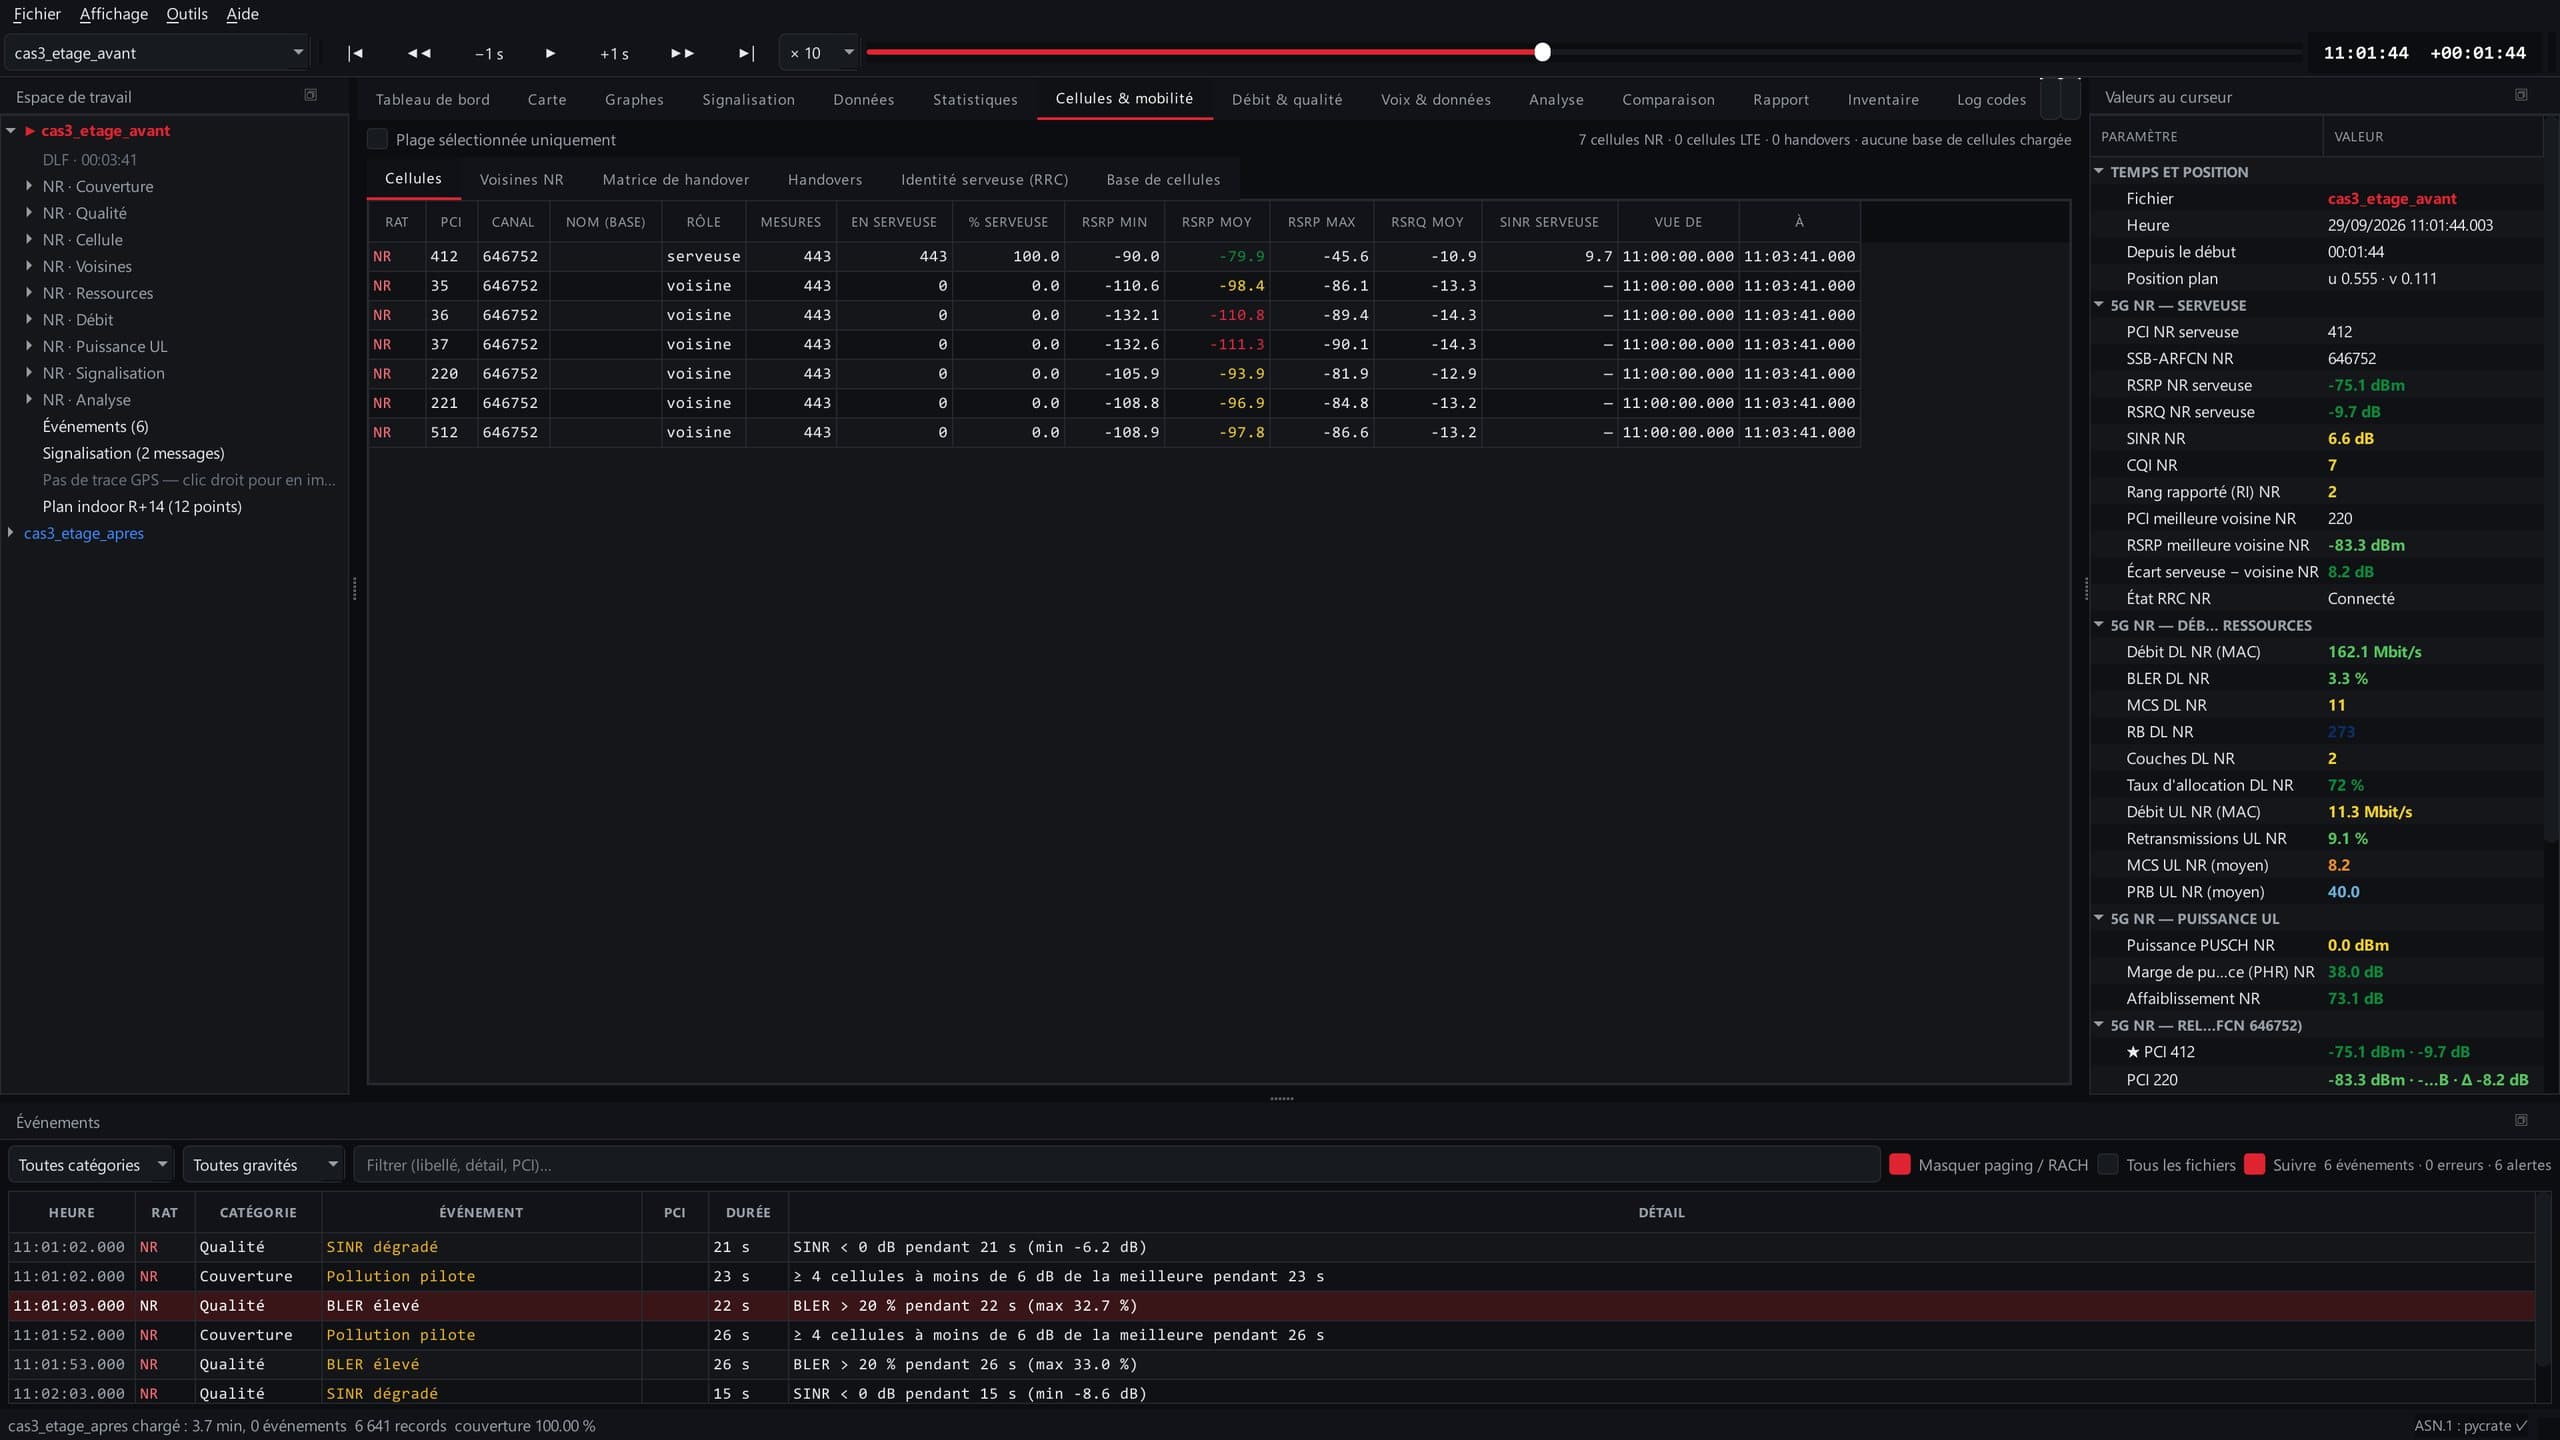Open the Toutes gravités filter dropdown

(263, 1164)
